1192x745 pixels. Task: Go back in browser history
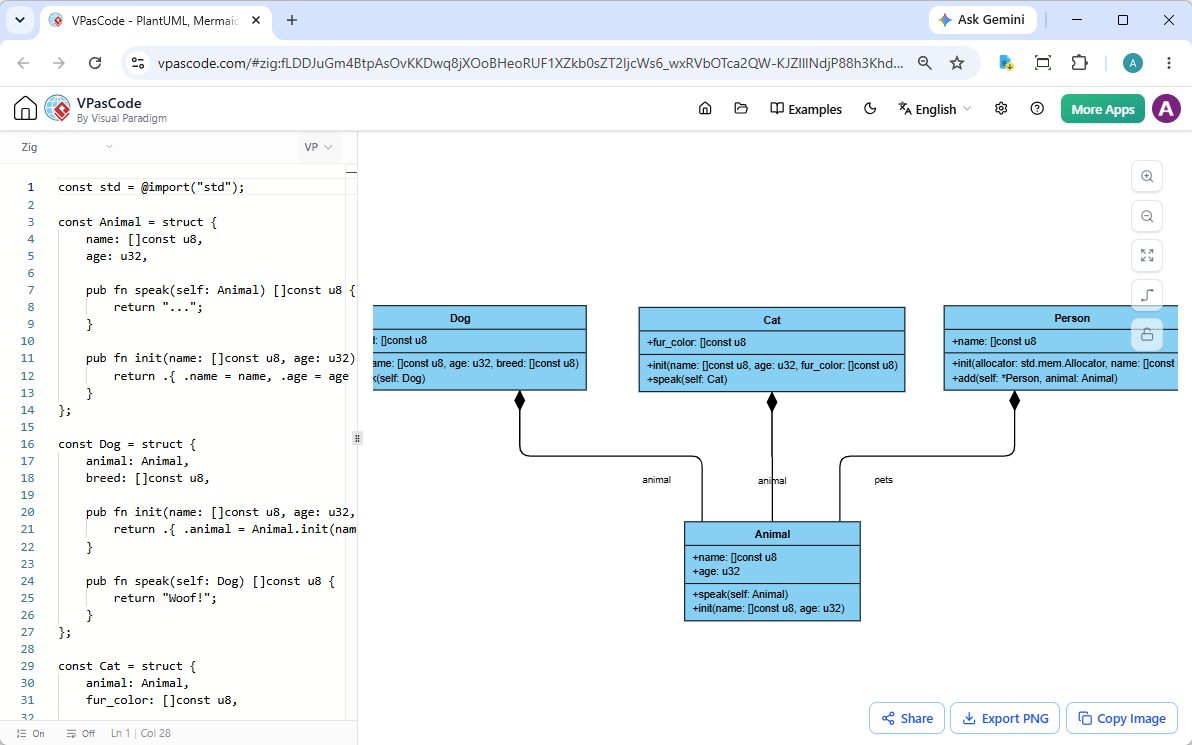tap(24, 63)
